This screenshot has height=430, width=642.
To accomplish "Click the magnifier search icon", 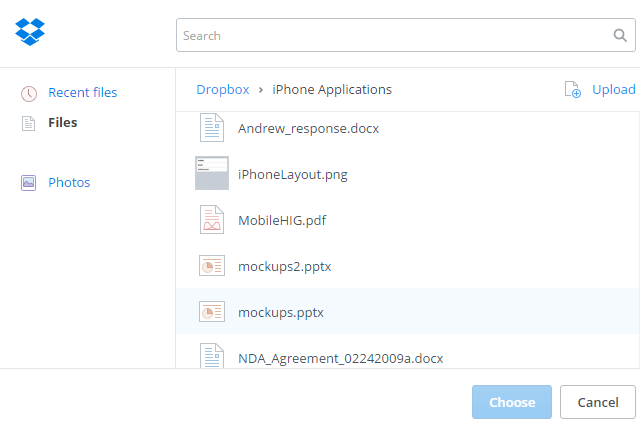I will click(x=620, y=36).
